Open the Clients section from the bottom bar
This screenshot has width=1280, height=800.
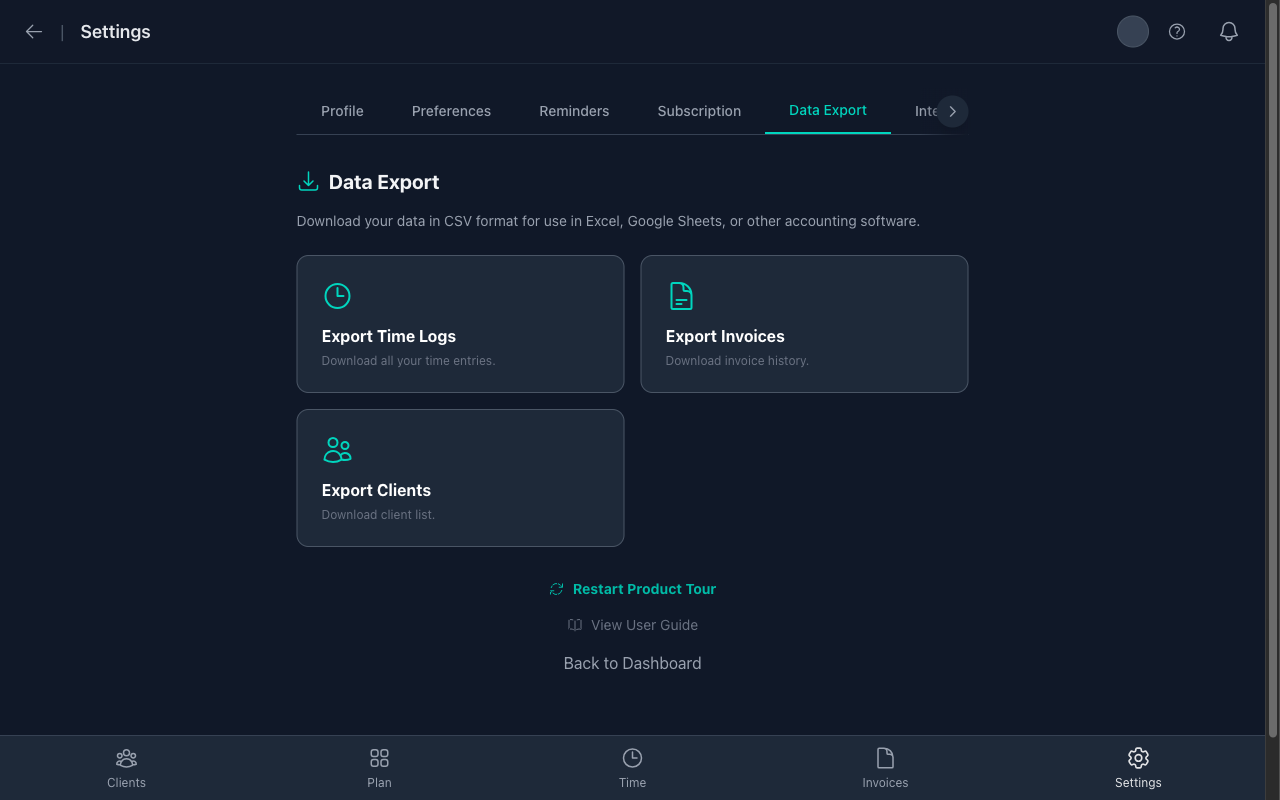[126, 766]
